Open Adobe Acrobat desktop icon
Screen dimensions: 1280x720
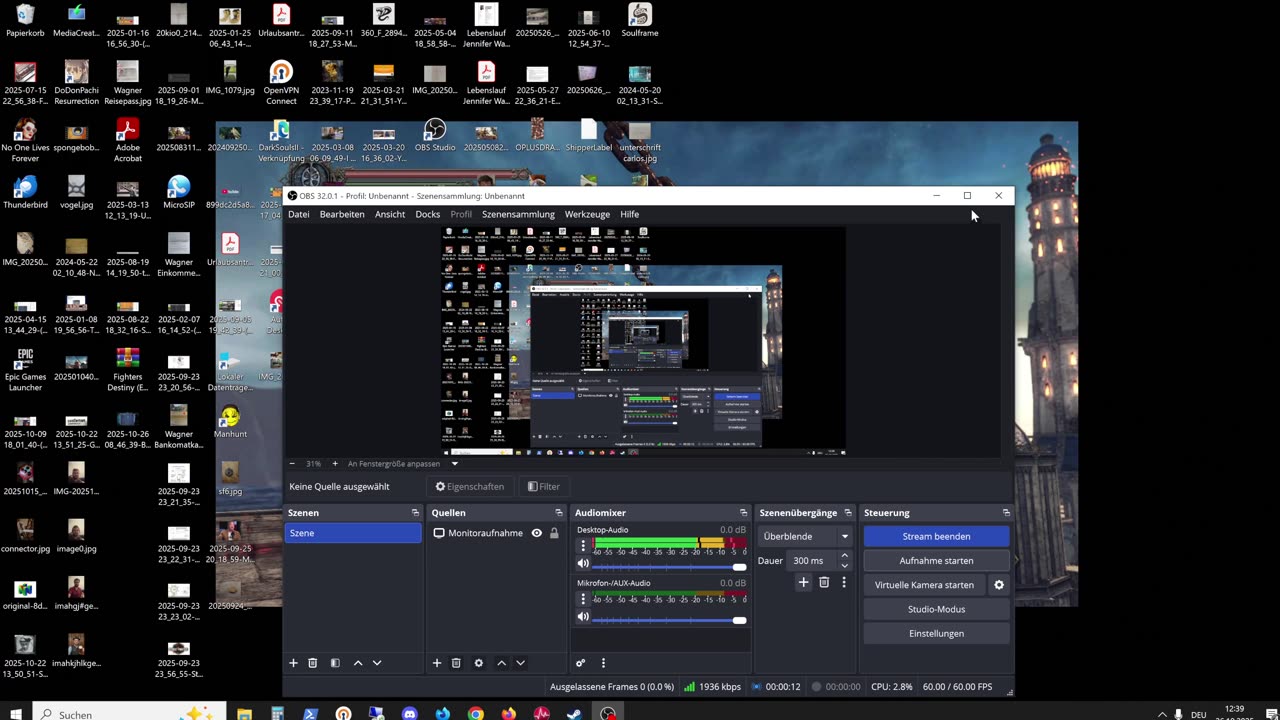click(x=127, y=140)
